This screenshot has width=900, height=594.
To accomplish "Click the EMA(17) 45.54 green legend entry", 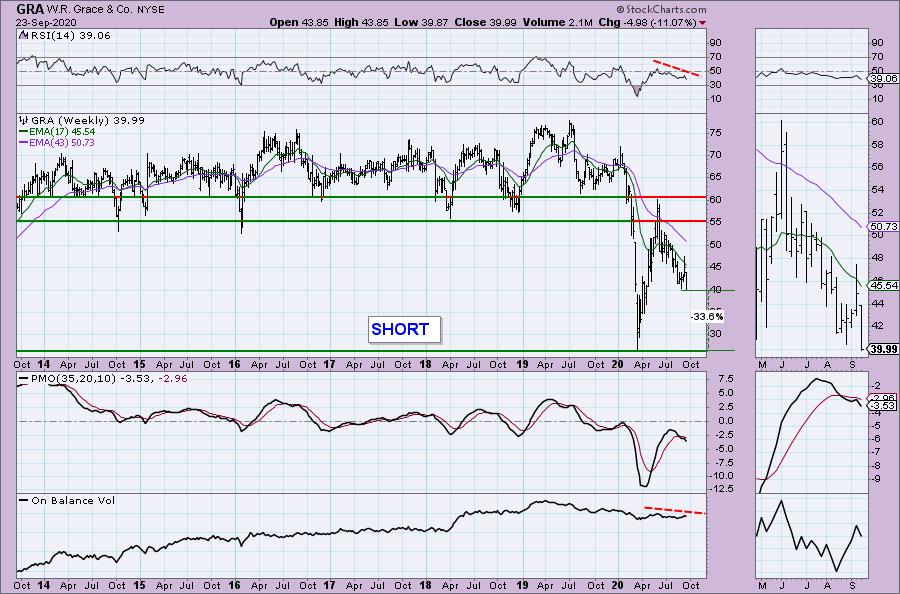I will pos(57,131).
